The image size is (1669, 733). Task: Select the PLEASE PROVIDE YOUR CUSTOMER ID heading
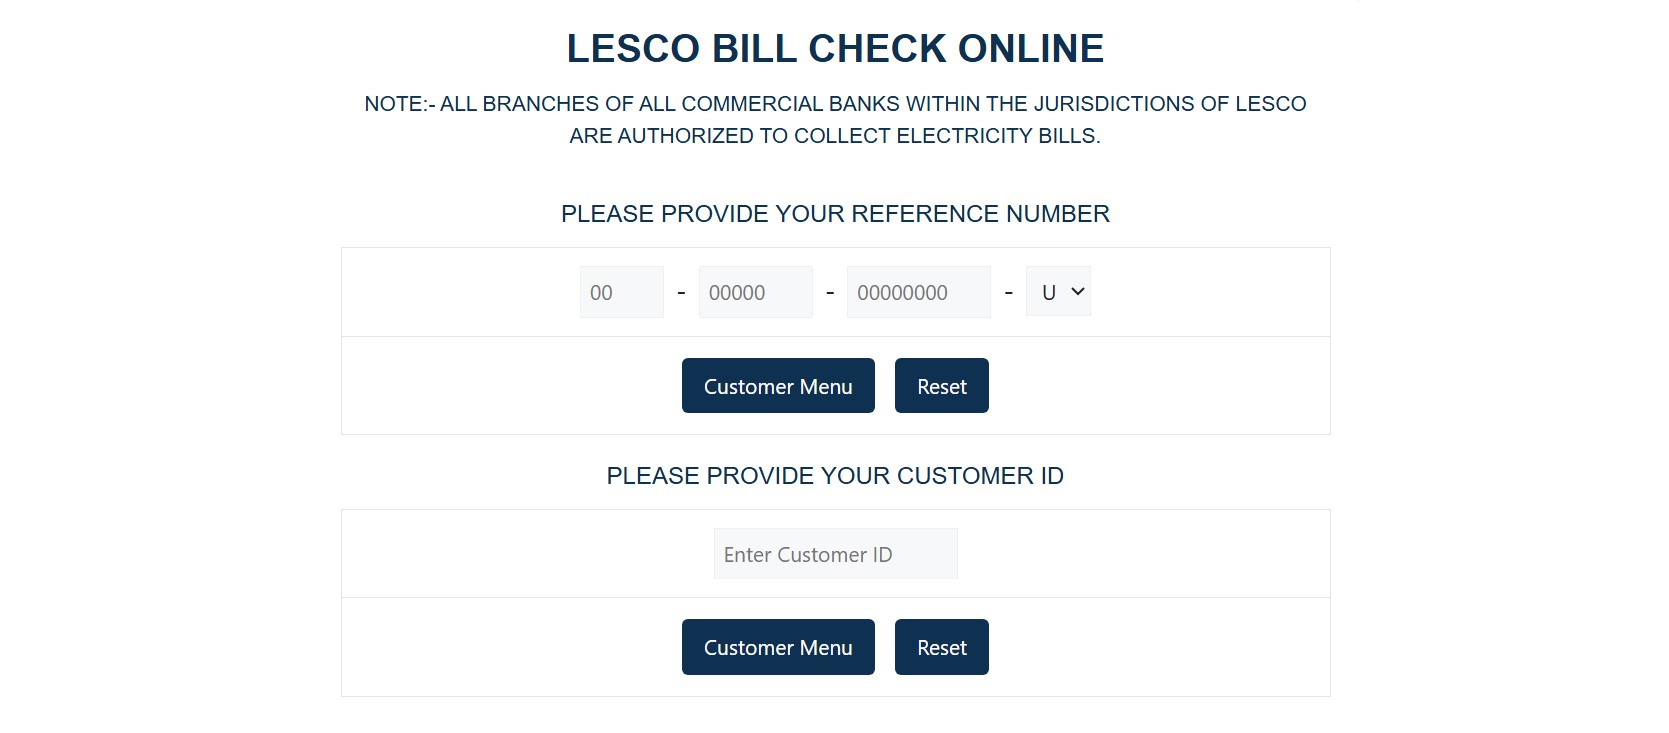click(835, 475)
